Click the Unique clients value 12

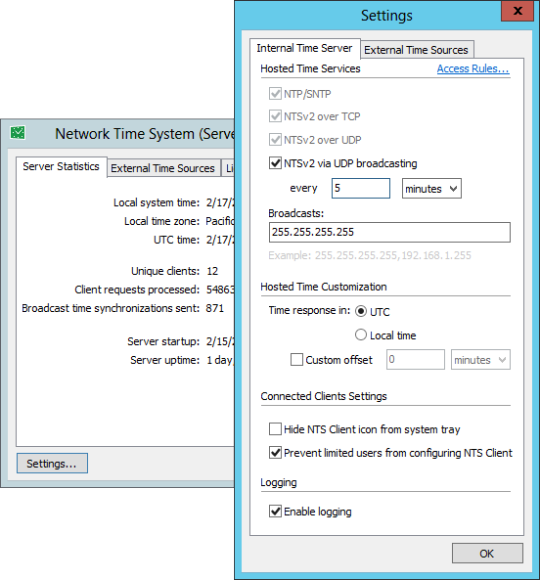[212, 271]
